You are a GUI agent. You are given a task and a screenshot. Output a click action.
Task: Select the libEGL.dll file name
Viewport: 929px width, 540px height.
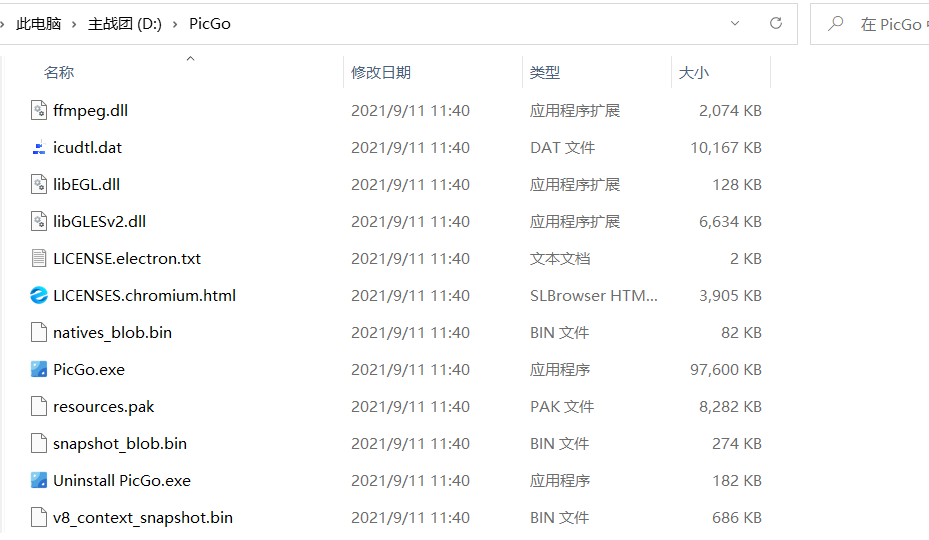pos(87,184)
